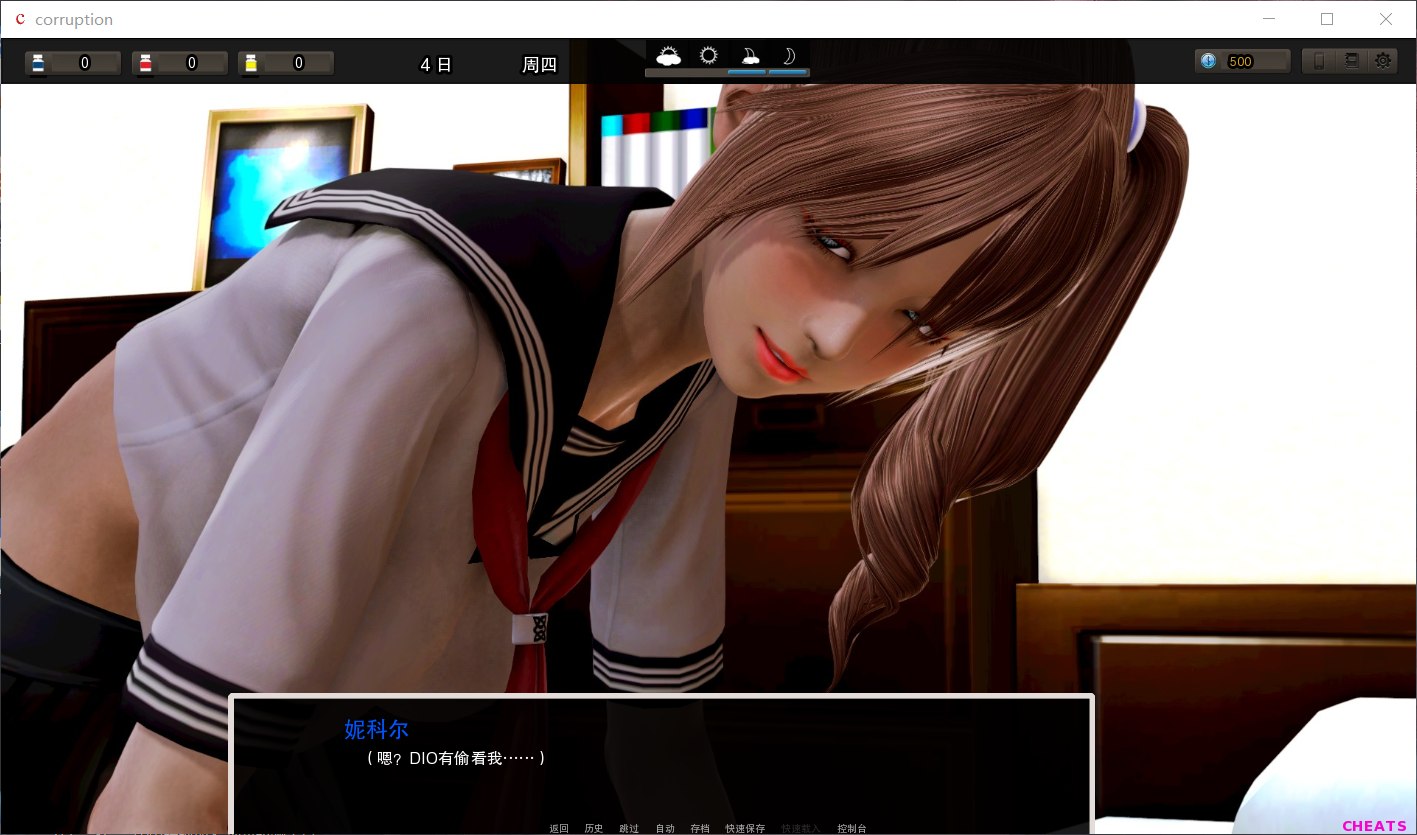This screenshot has height=835, width=1417.
Task: Click the blue coin money icon
Action: pyautogui.click(x=1209, y=61)
